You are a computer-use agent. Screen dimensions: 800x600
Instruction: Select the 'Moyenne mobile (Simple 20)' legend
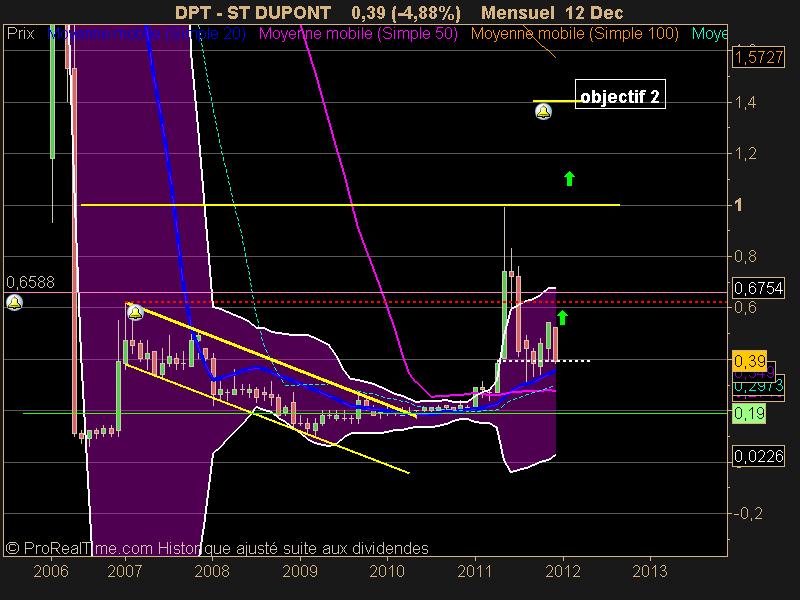tap(146, 34)
